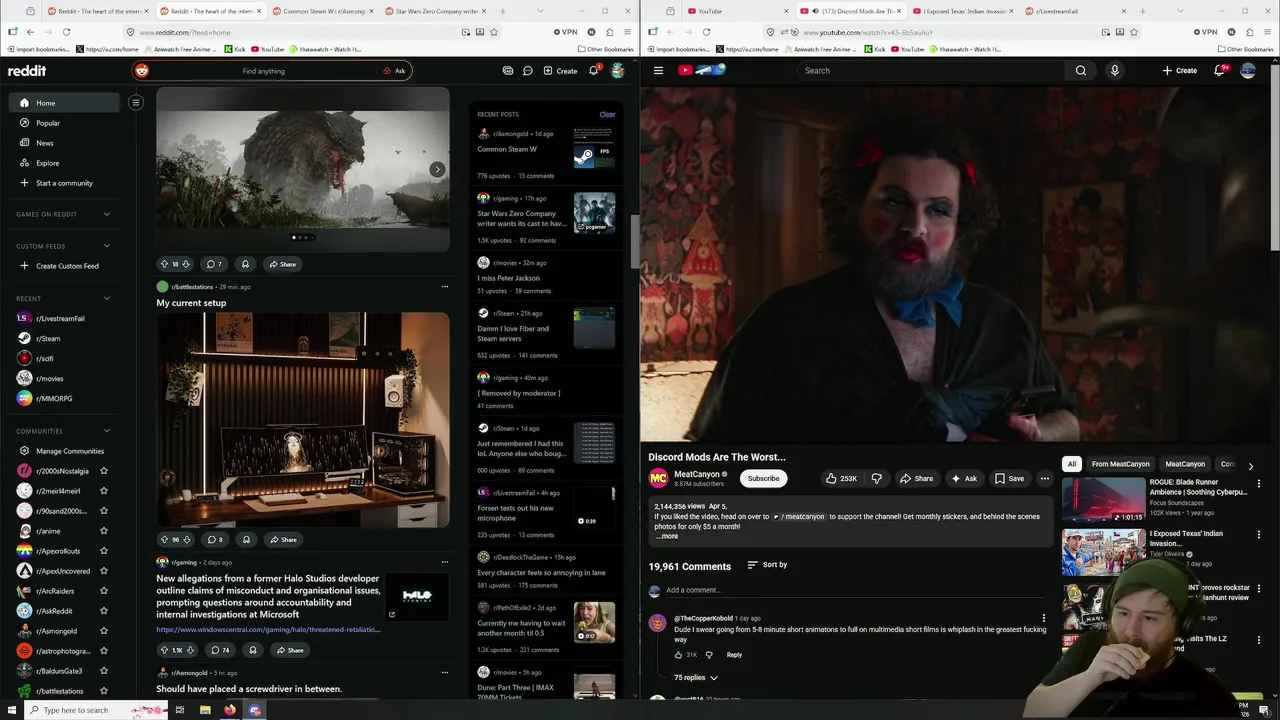Open more actions for the video
The width and height of the screenshot is (1280, 720).
(x=1044, y=479)
